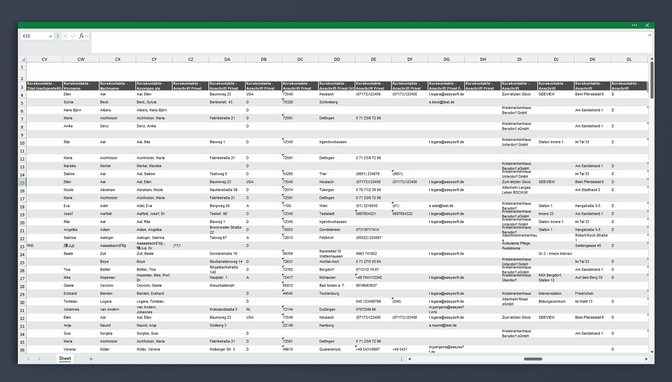Viewport: 672px width, 382px height.
Task: Open the Name Box dropdown next to K35
Action: pyautogui.click(x=50, y=36)
